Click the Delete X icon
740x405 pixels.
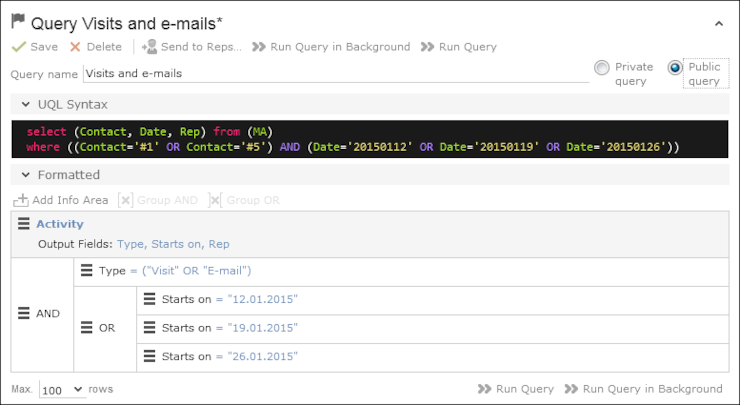(x=75, y=47)
